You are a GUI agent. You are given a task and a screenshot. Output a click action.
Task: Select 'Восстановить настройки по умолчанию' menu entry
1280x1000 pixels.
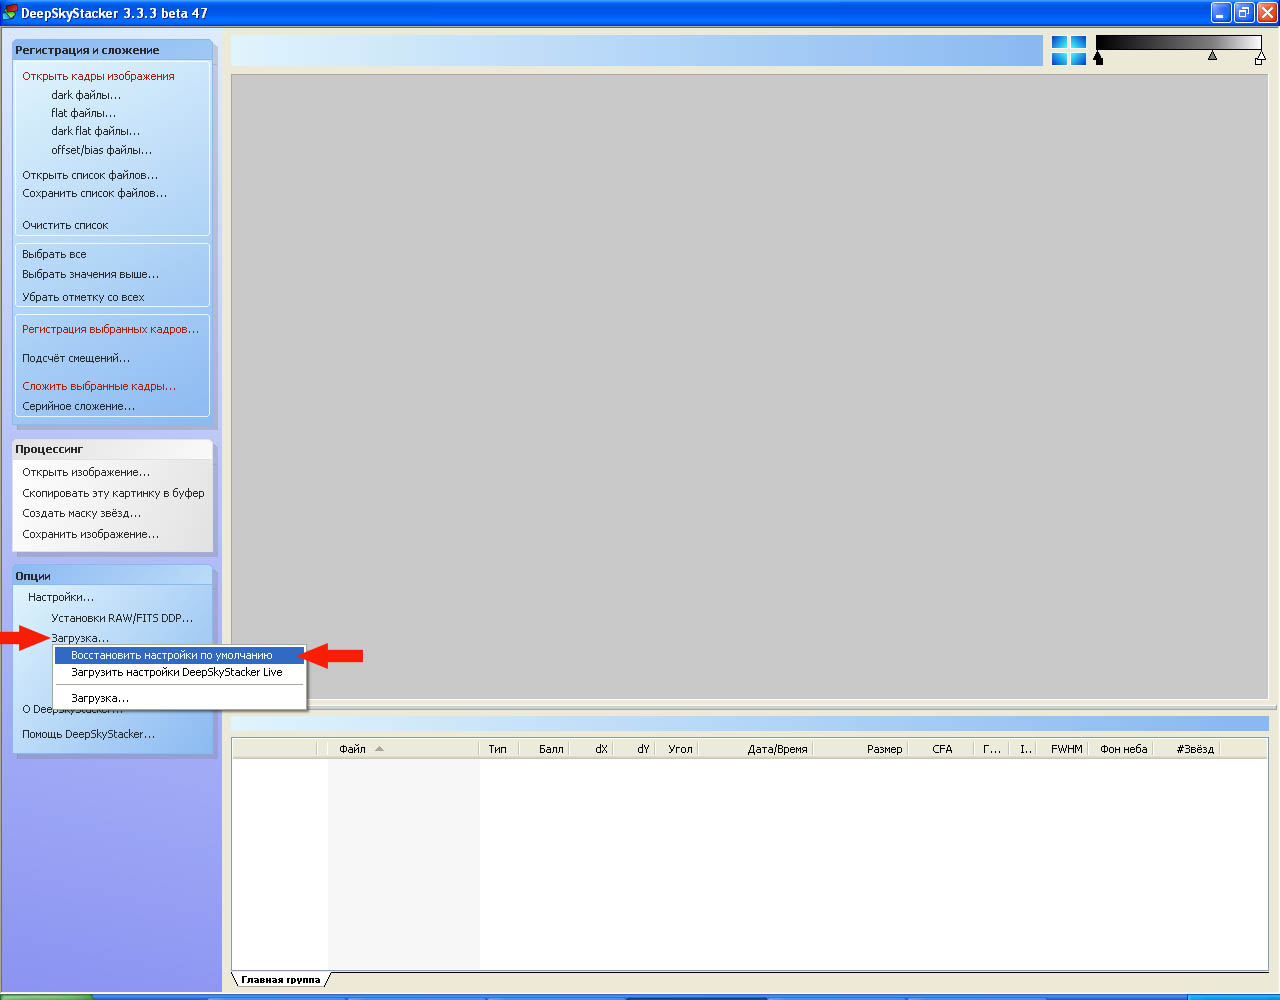click(x=171, y=655)
